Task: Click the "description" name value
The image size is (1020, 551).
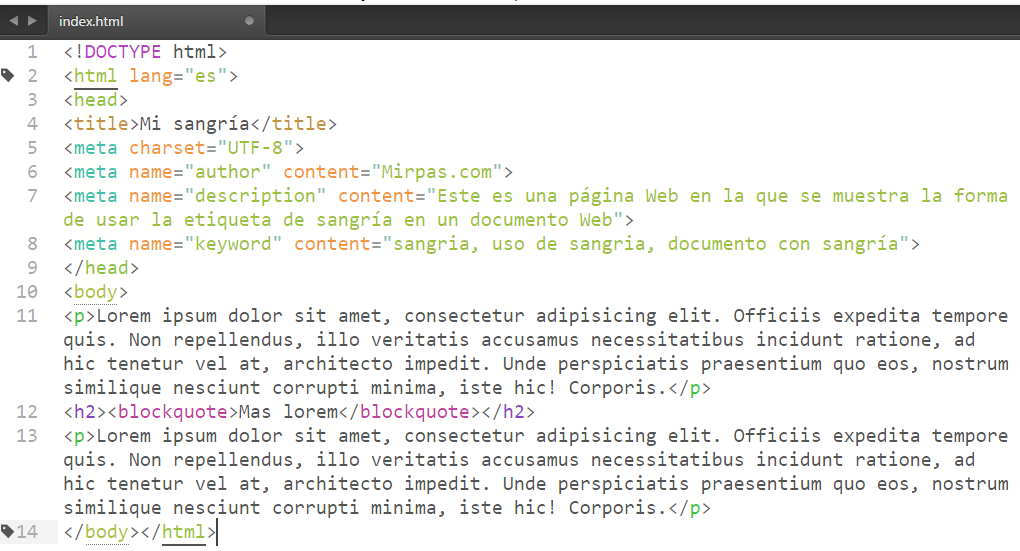Action: pos(254,196)
